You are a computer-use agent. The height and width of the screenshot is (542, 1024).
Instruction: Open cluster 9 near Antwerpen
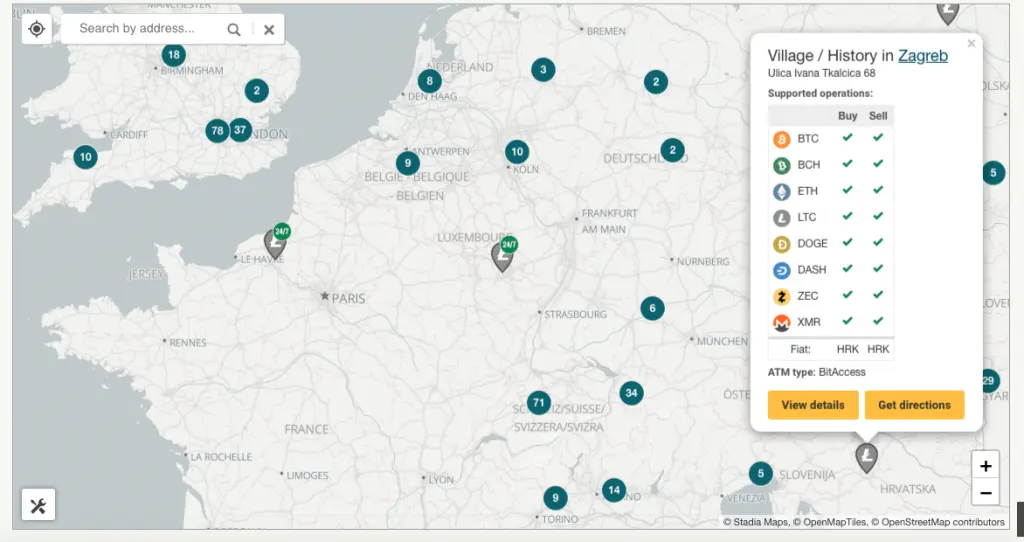408,163
